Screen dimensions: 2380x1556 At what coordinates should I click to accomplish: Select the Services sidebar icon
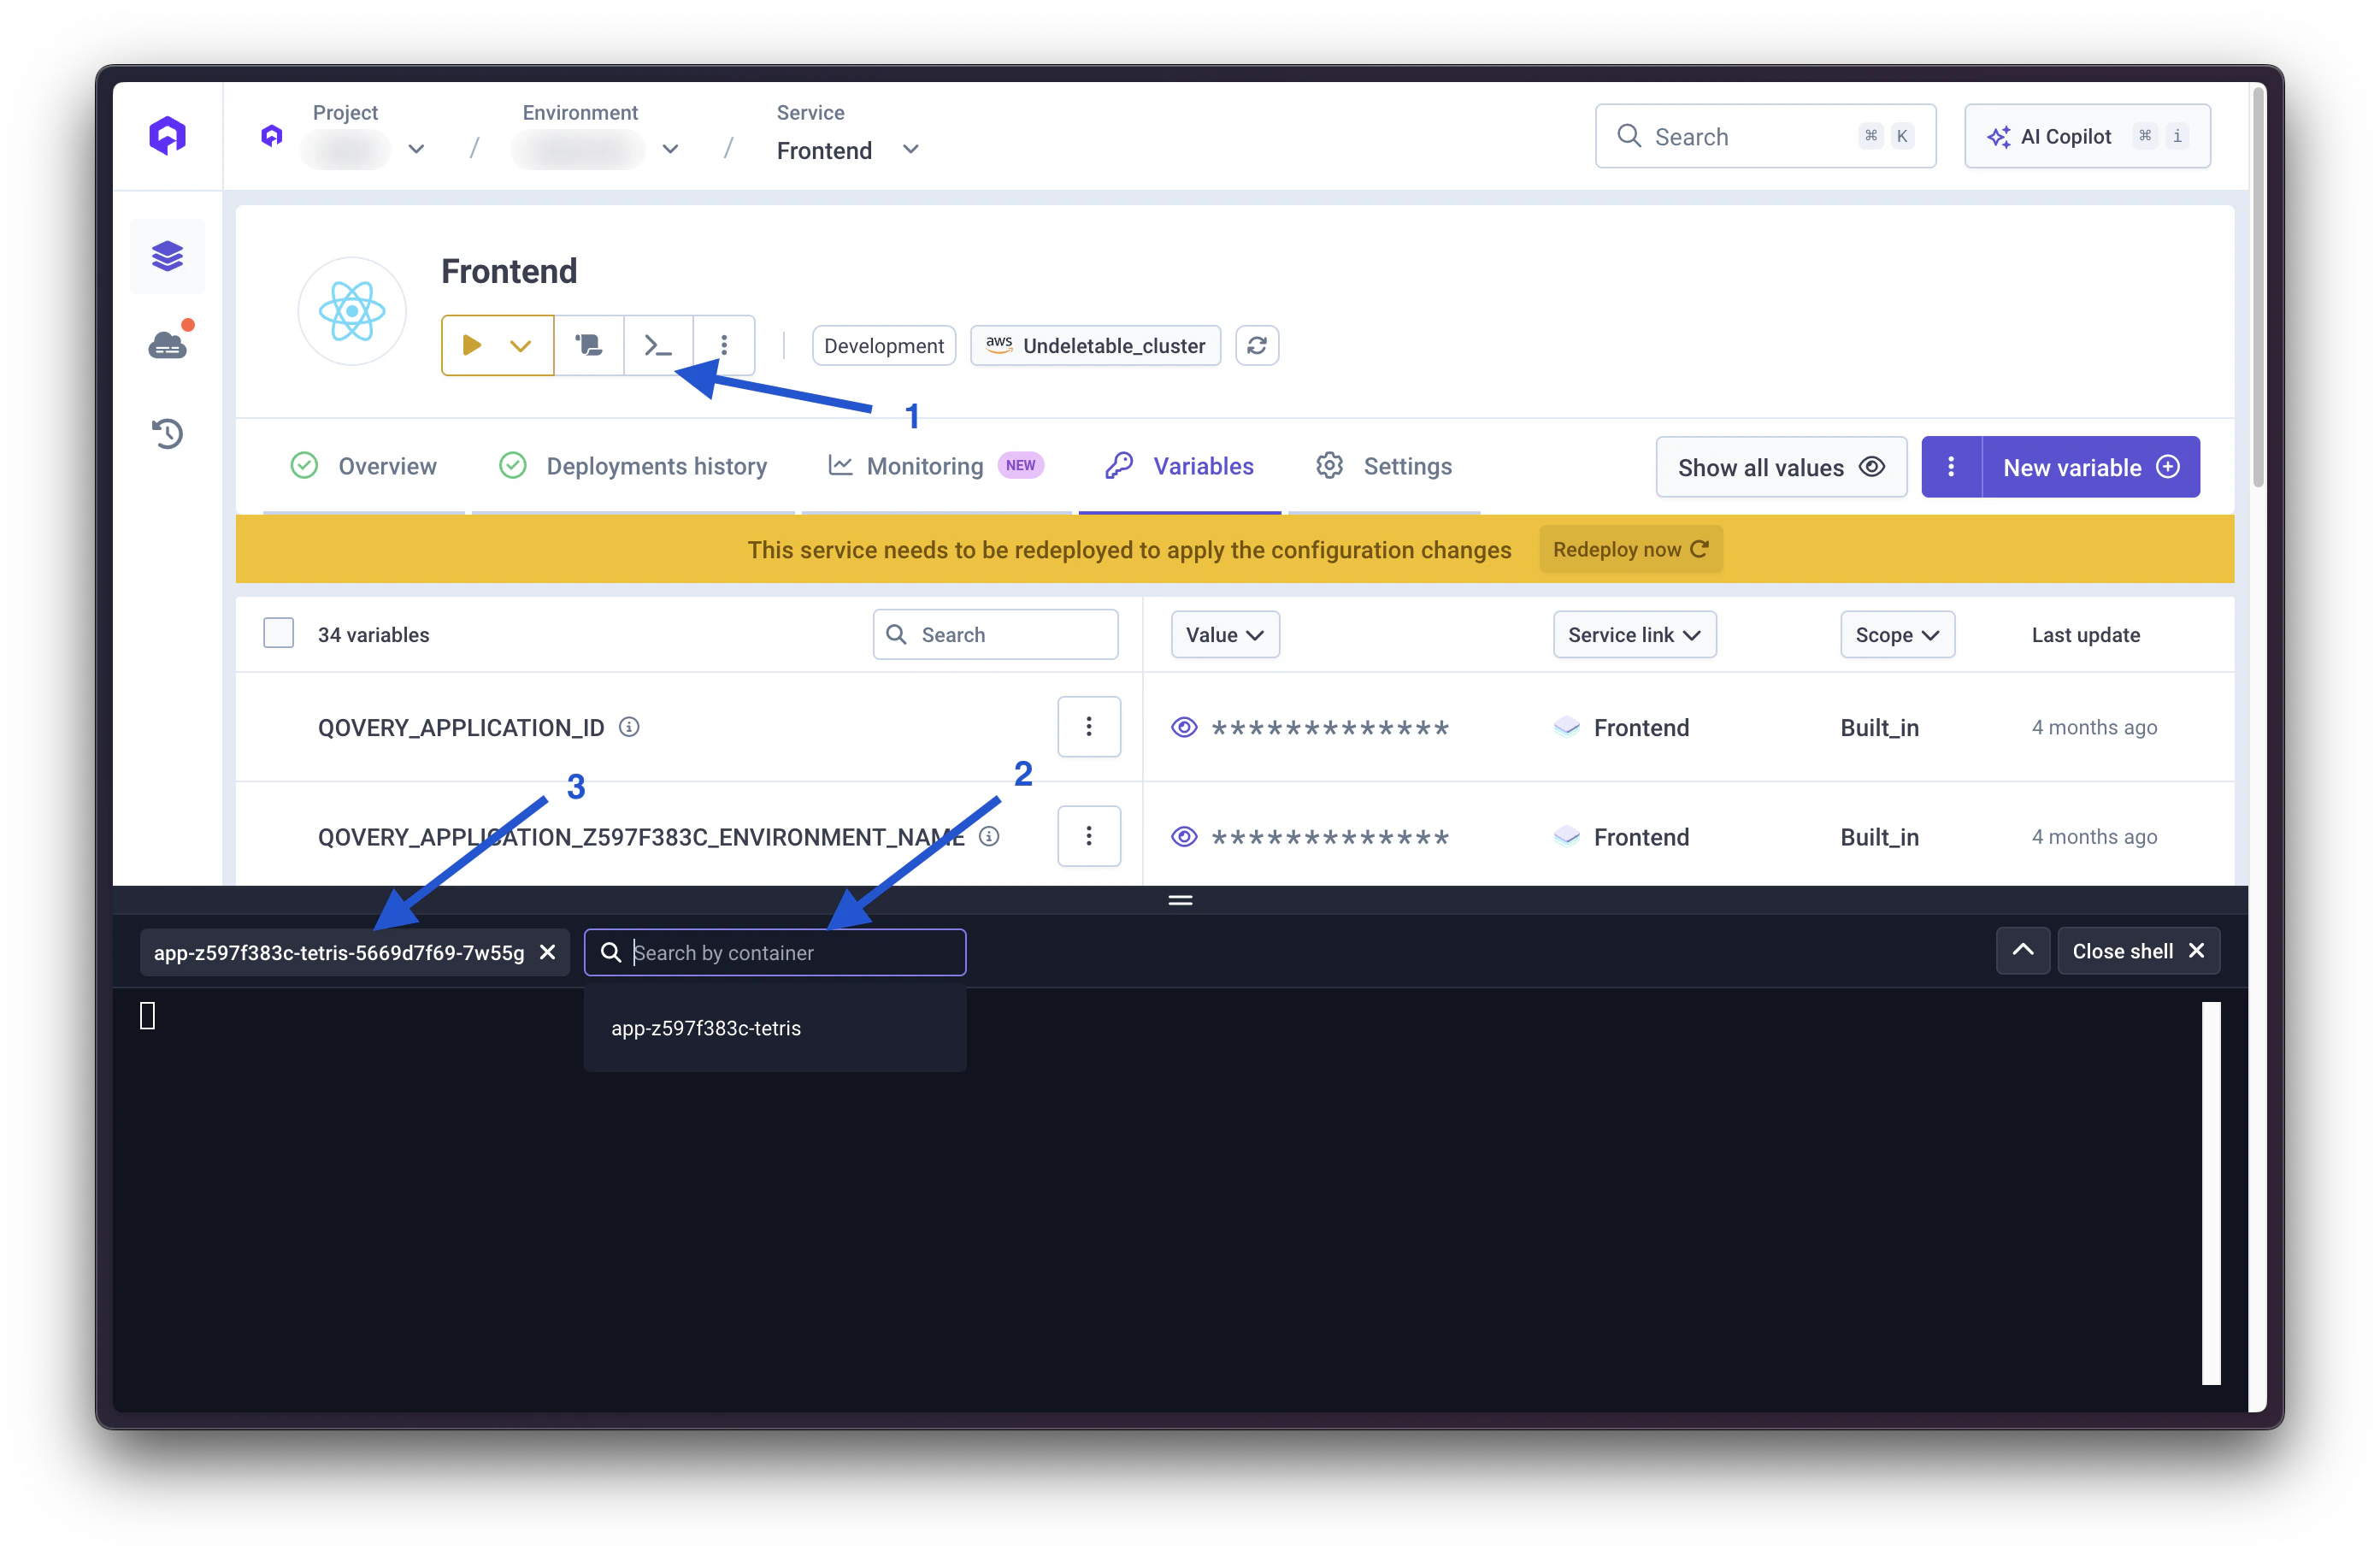(x=167, y=256)
